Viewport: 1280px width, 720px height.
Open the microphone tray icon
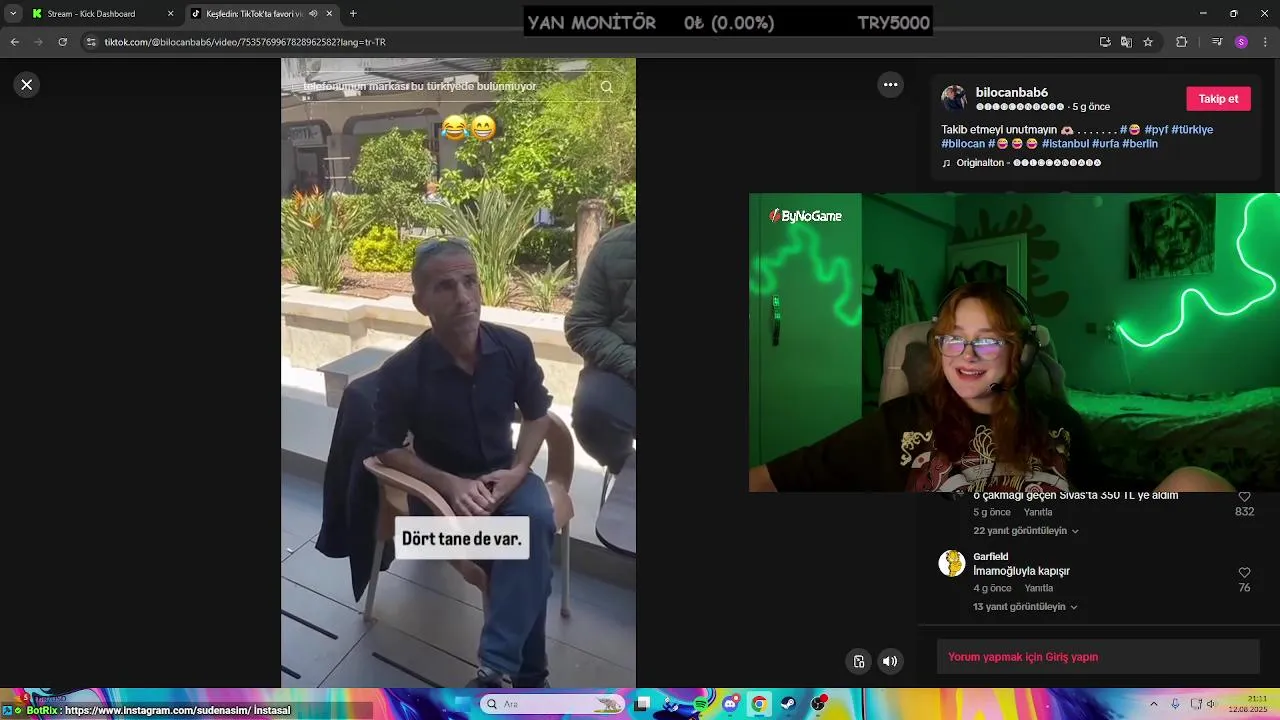tap(1175, 704)
